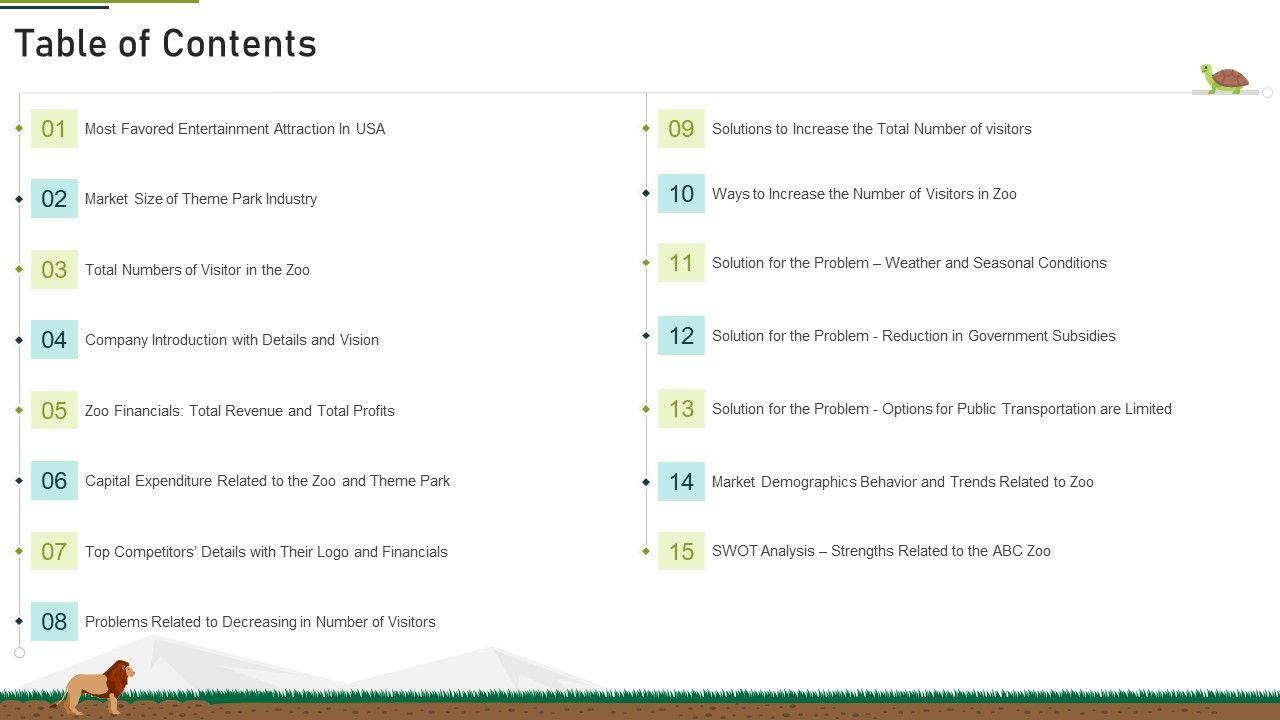1280x720 pixels.
Task: Go to Total Numbers of Visitor in the Zoo
Action: pos(197,270)
